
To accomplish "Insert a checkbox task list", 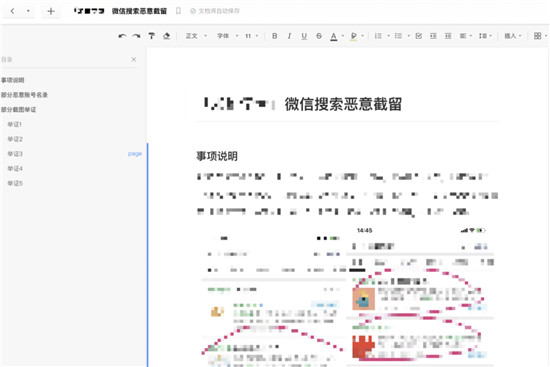I will [x=418, y=36].
